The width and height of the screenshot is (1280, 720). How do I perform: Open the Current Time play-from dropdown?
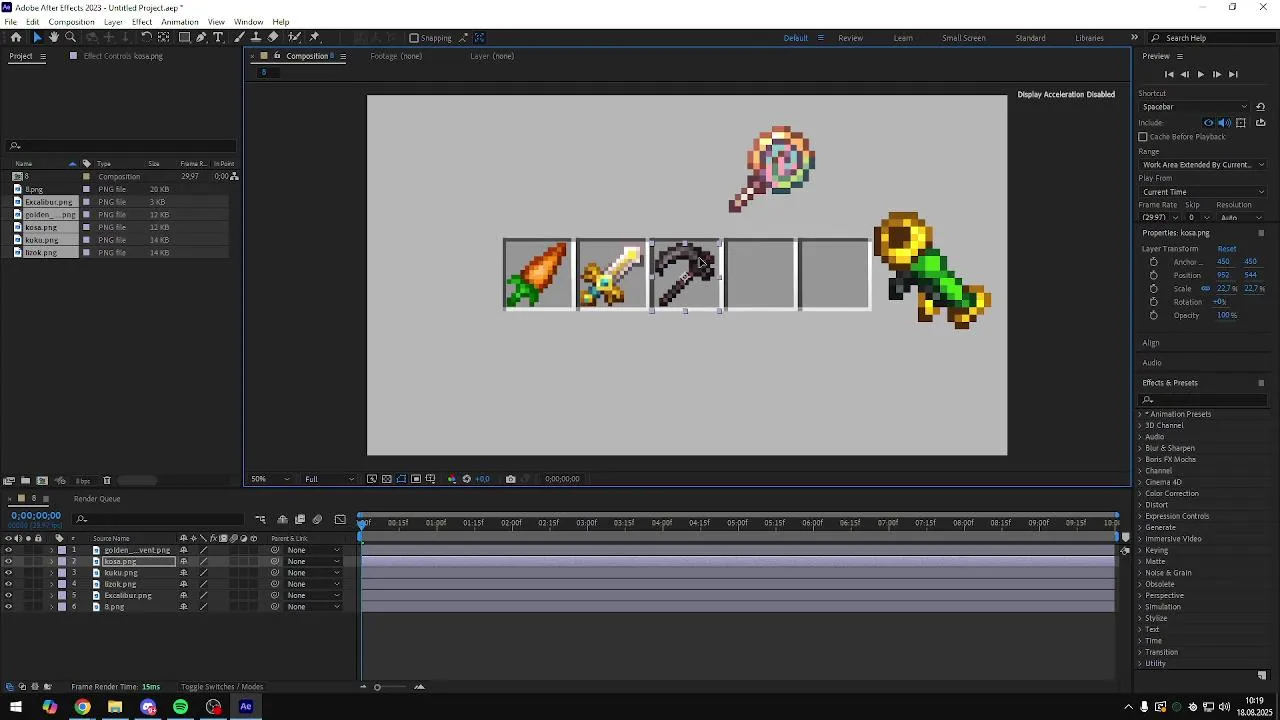(1203, 192)
